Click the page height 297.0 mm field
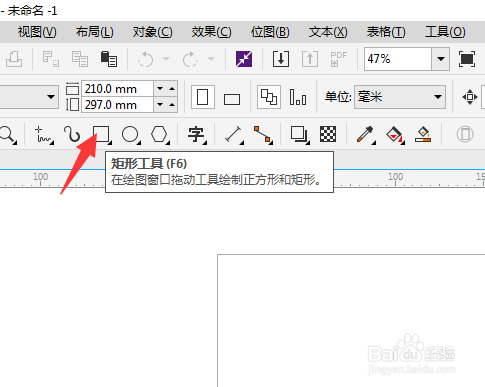 click(118, 105)
